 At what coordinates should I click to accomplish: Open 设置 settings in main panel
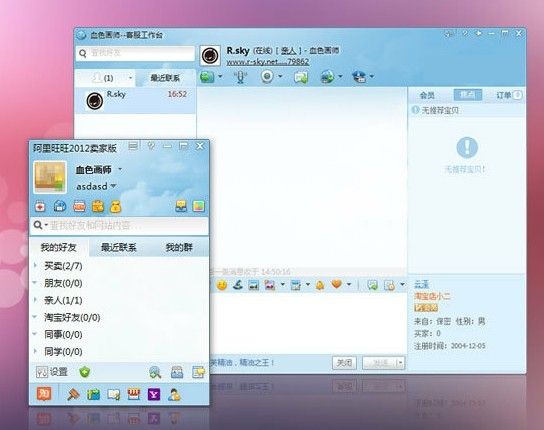tap(52, 372)
